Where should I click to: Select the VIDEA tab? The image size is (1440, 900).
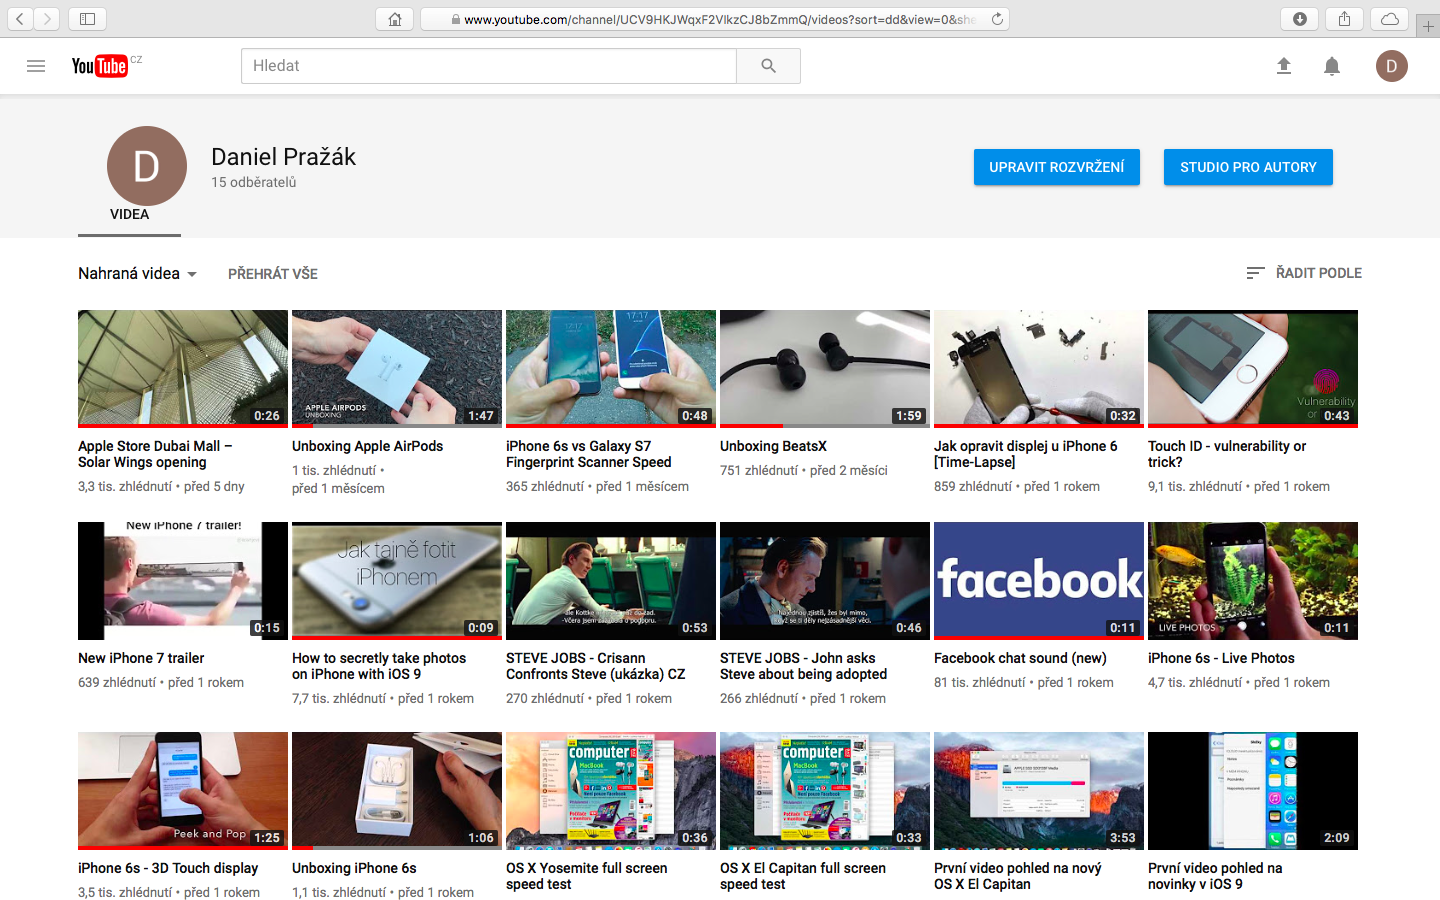point(130,214)
